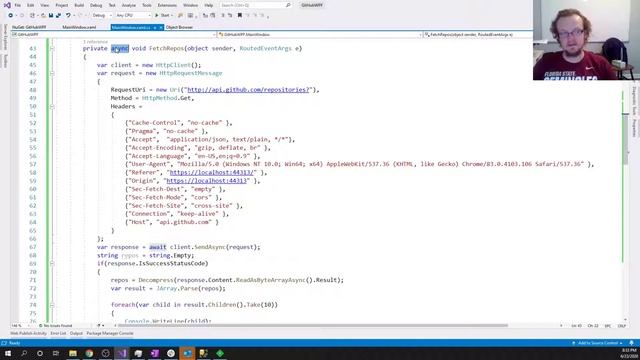The image size is (640, 360).
Task: Open the Debug configuration dropdown
Action: (x=102, y=16)
